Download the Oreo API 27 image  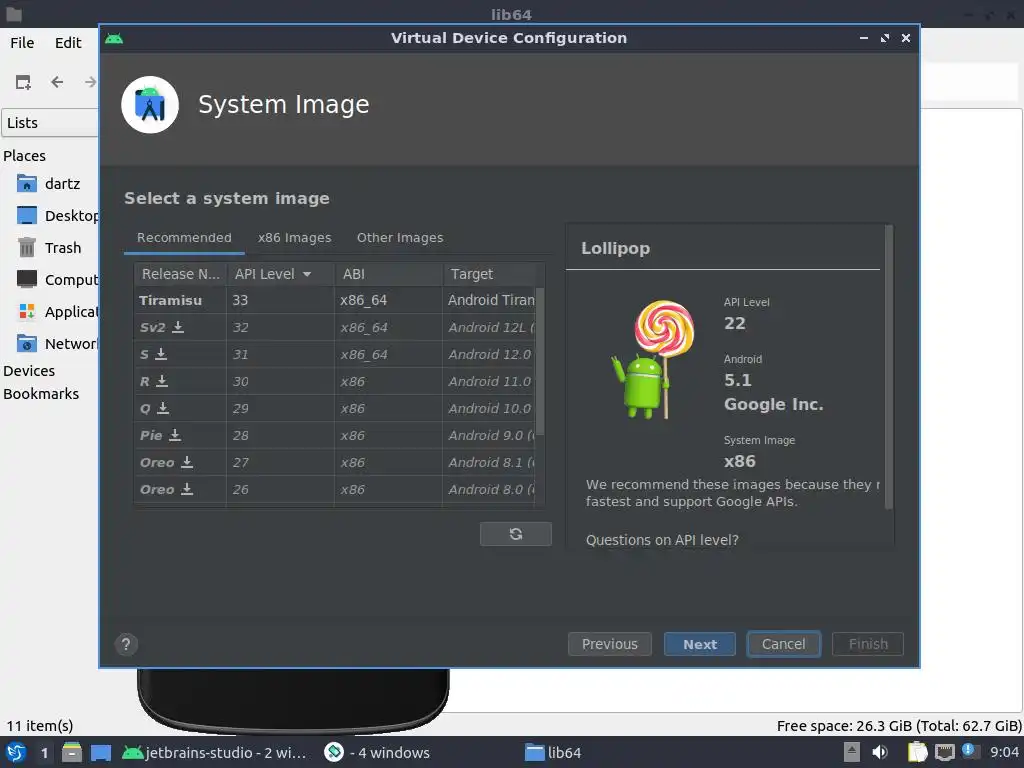pos(187,462)
